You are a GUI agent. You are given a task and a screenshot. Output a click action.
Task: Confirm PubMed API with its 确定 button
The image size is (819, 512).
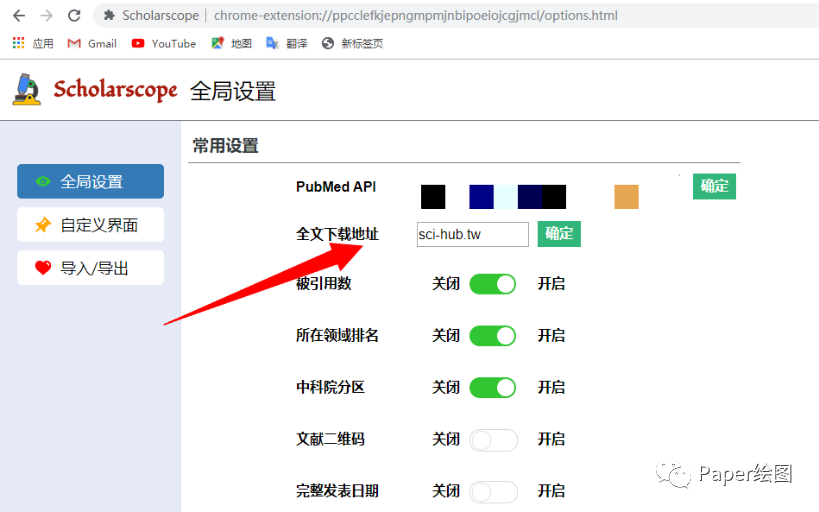point(714,186)
